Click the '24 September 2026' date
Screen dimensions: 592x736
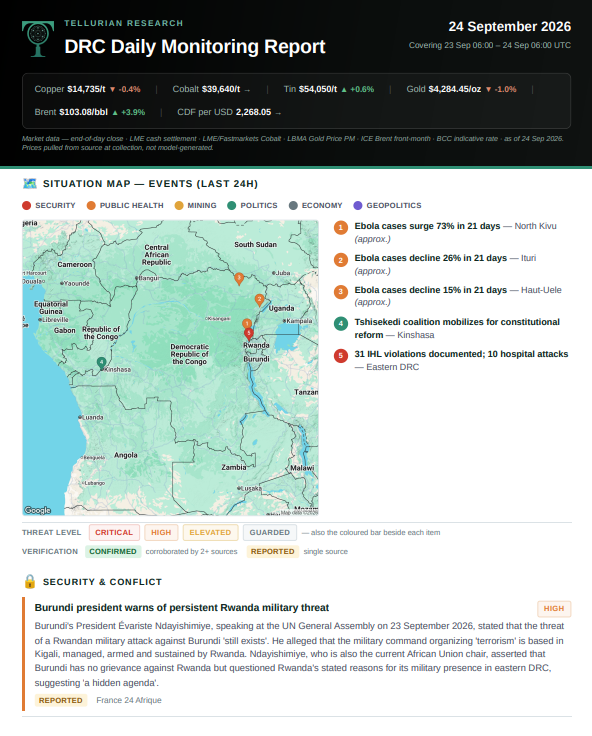(509, 26)
